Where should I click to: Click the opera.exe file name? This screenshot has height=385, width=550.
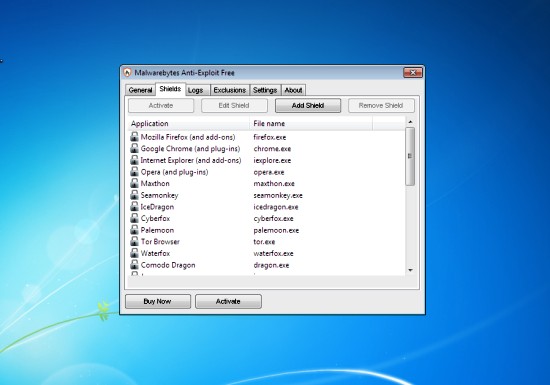[x=269, y=172]
